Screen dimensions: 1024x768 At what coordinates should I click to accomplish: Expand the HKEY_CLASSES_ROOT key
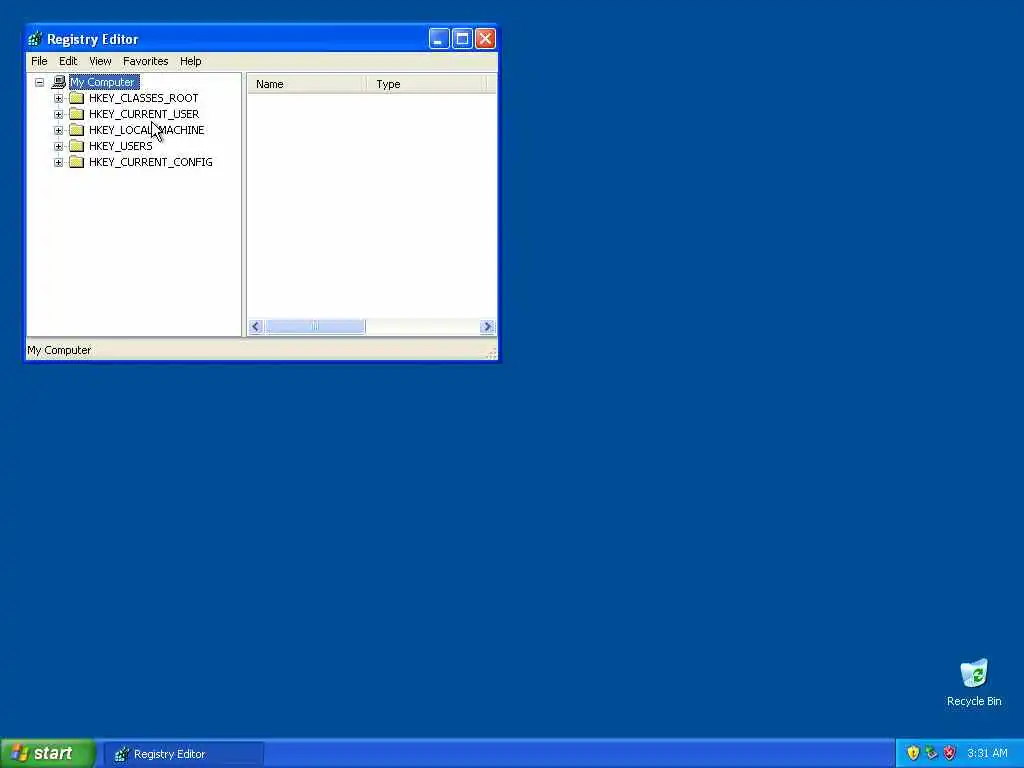tap(58, 98)
